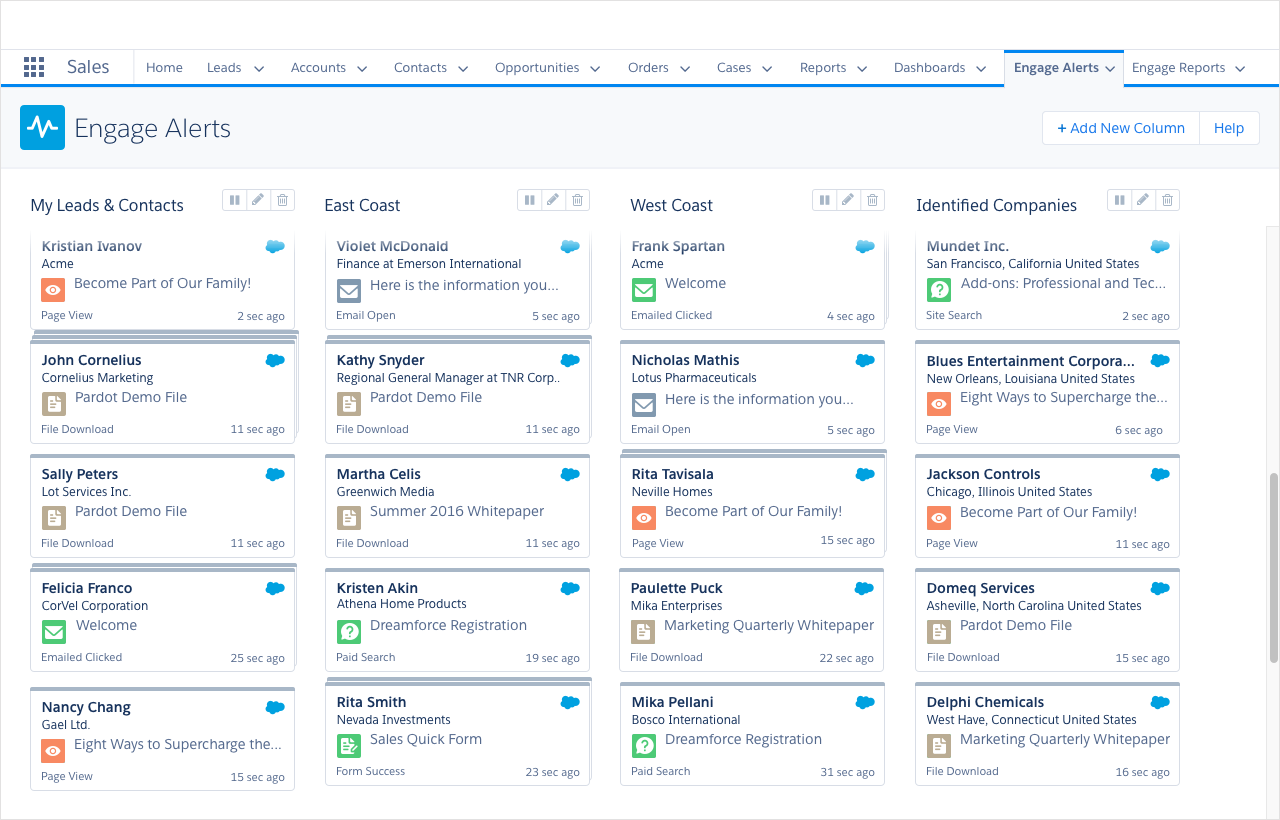
Task: Click 'Eight Ways to Supercharge' on Nancy Chang card
Action: point(178,744)
